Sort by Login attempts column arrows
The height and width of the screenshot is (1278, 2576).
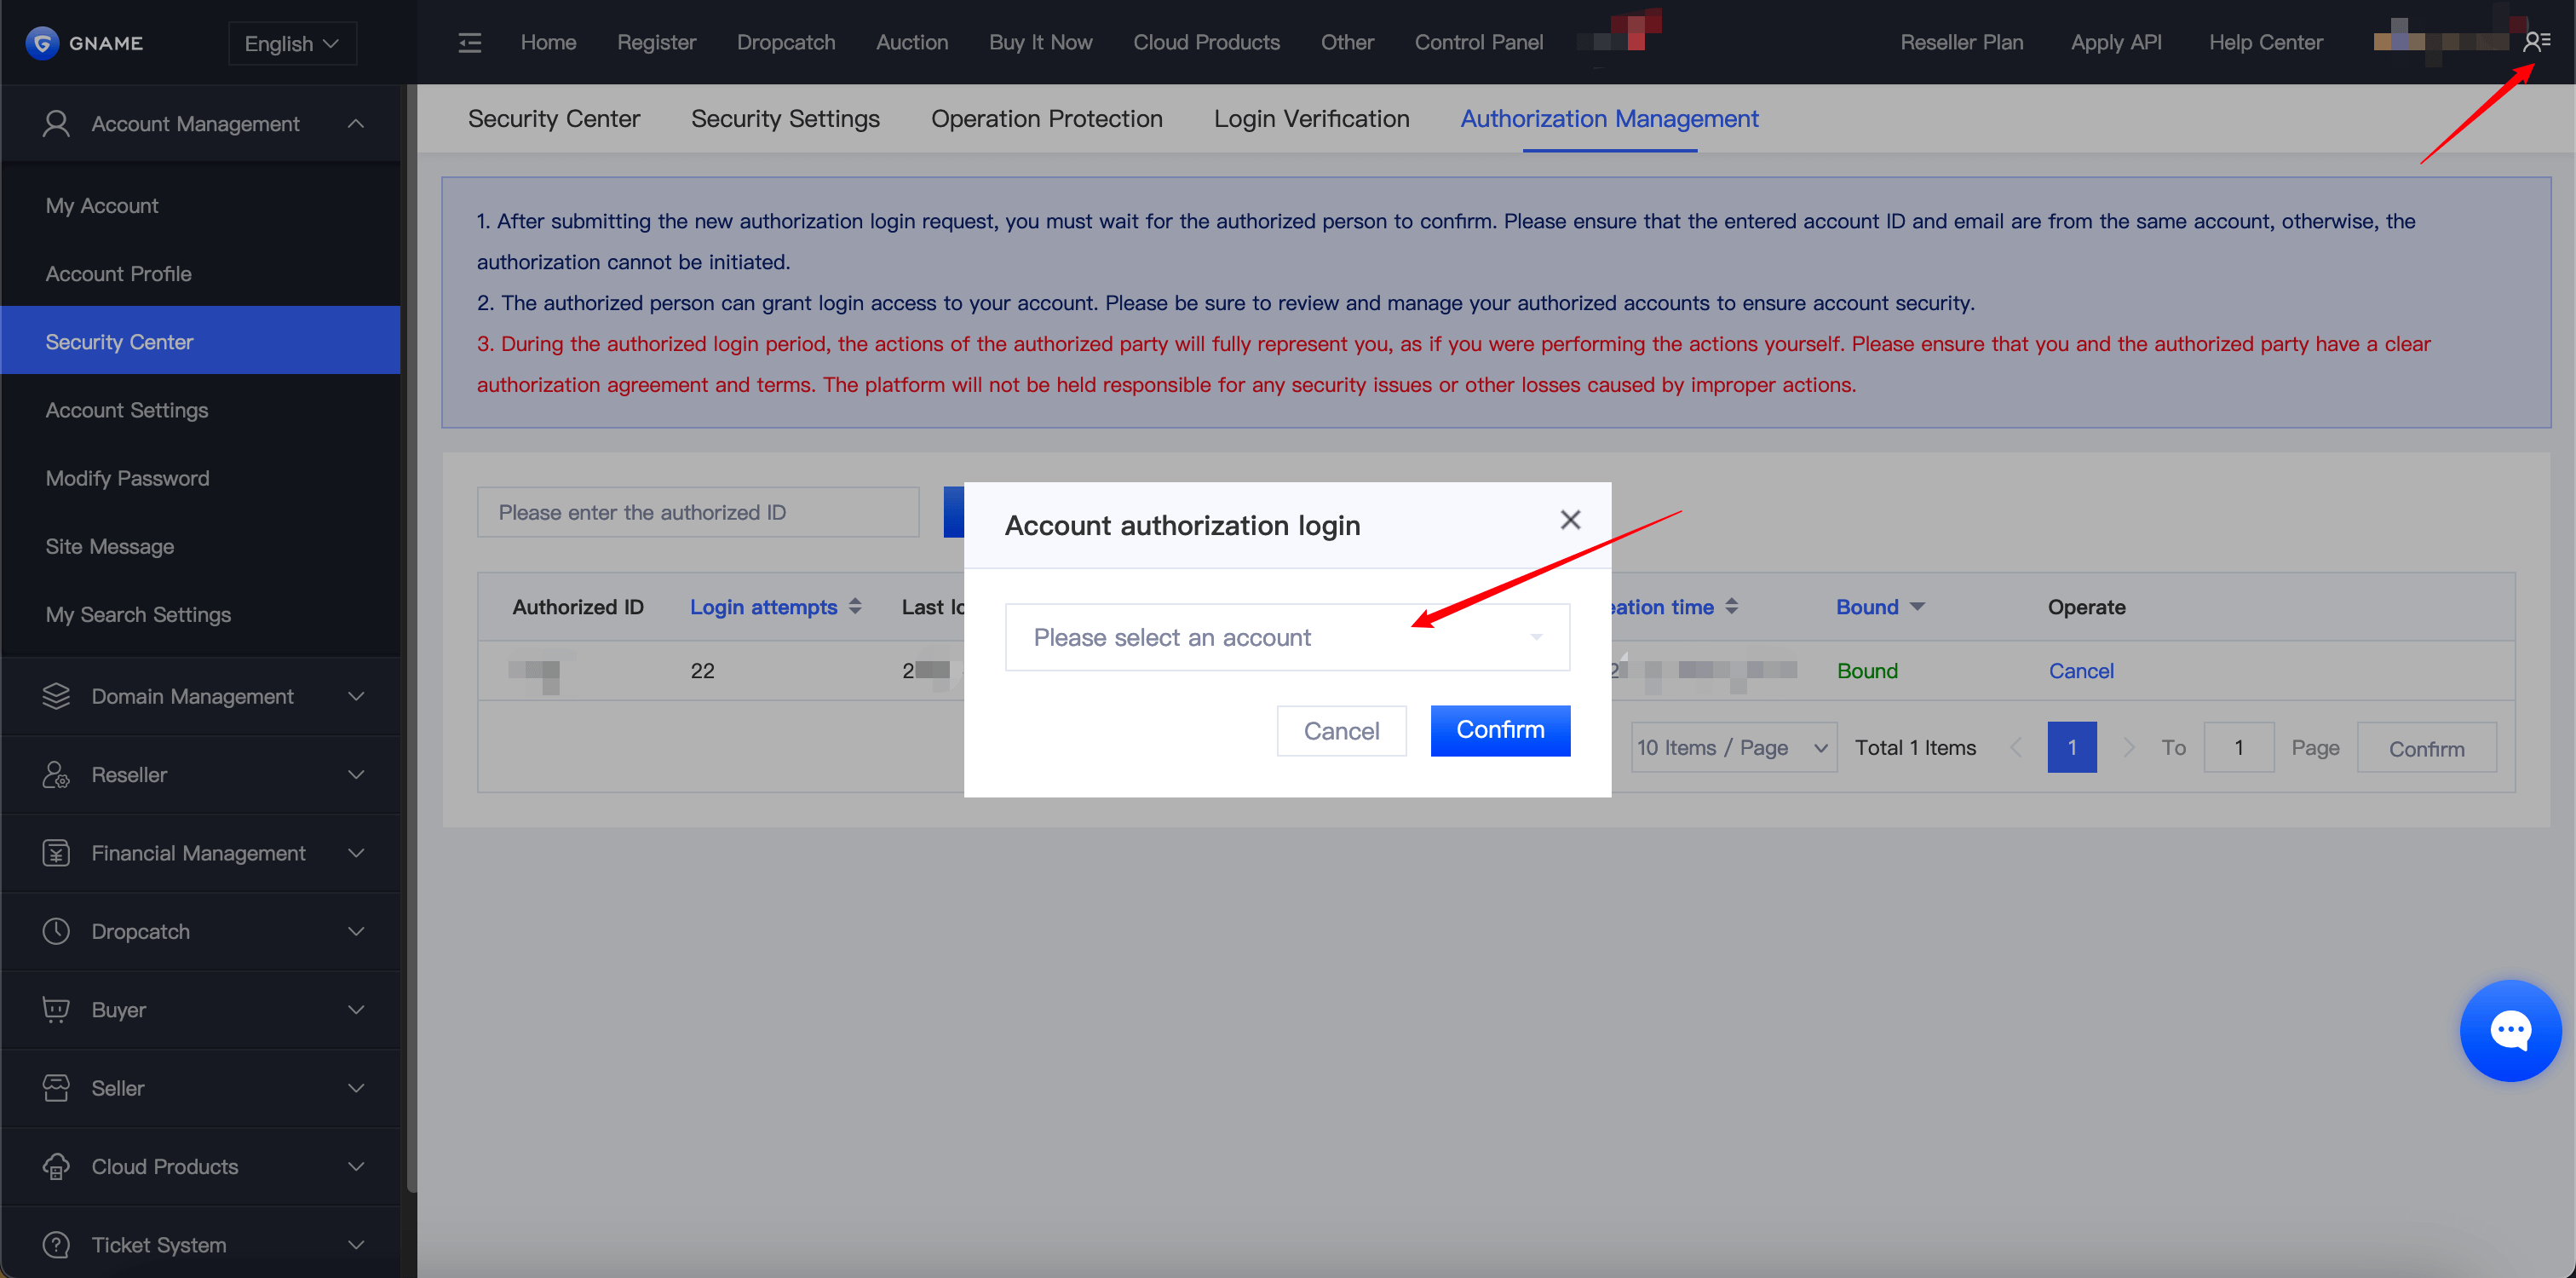(x=855, y=607)
